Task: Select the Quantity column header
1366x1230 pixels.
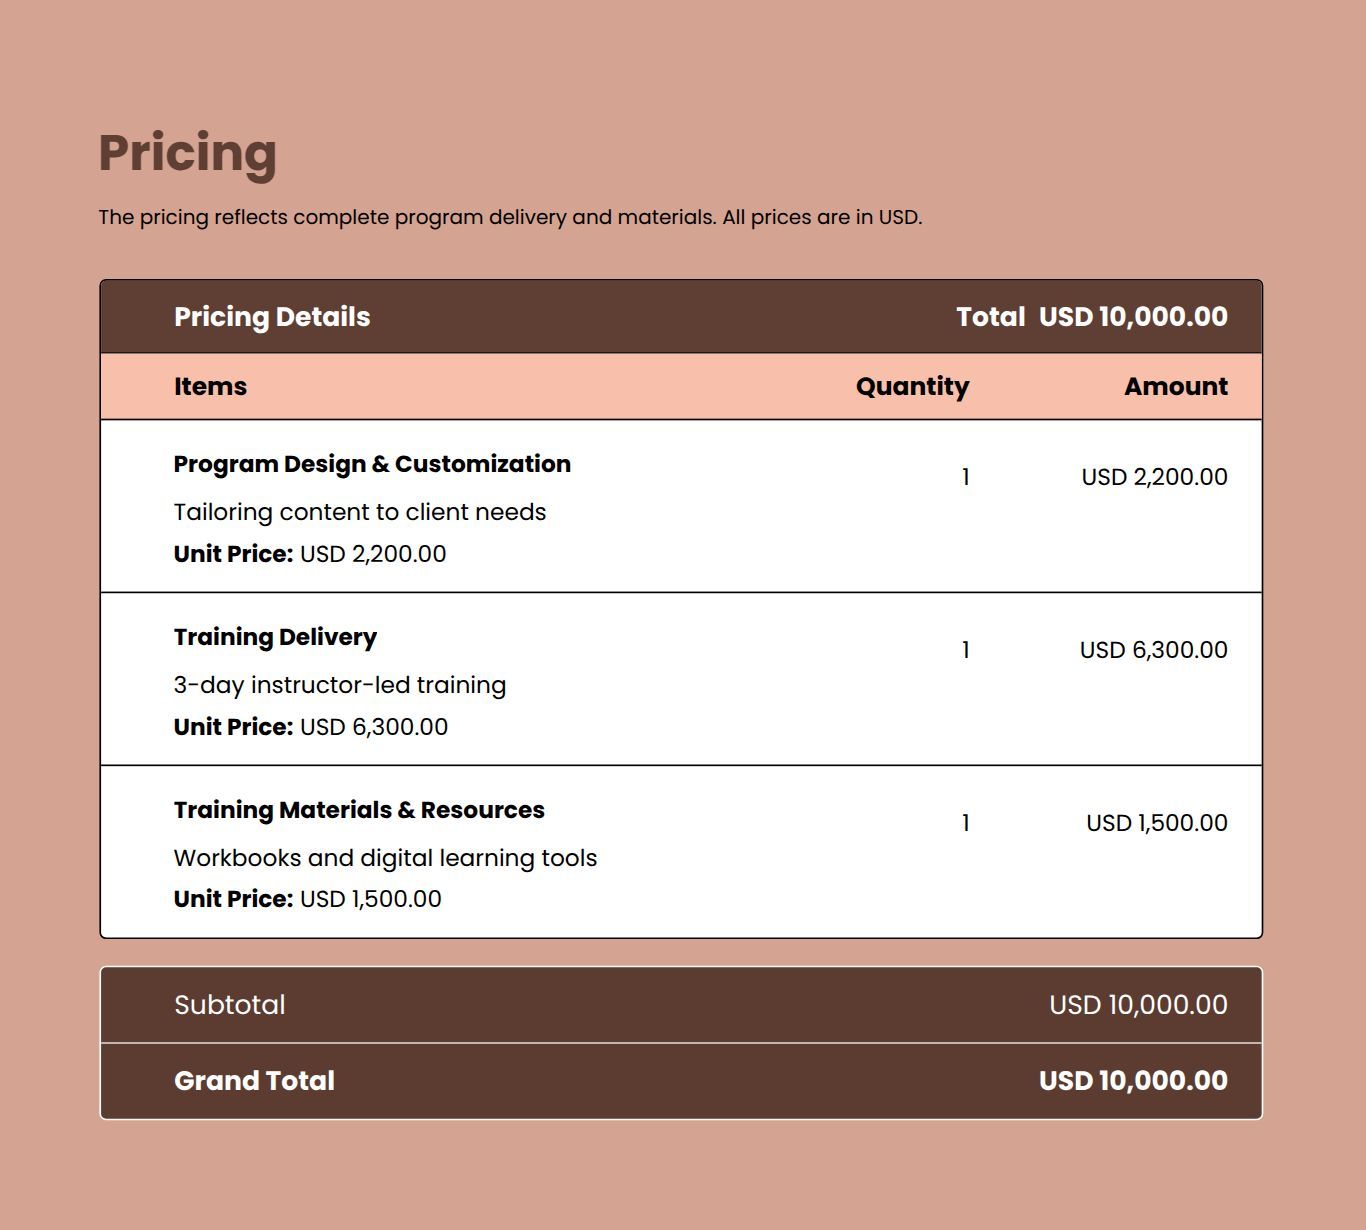Action: click(x=912, y=387)
